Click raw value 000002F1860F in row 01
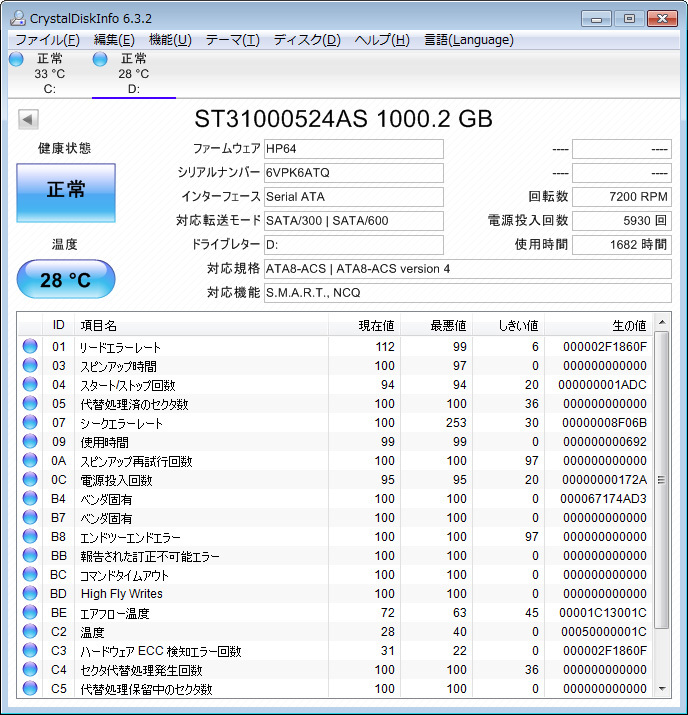 point(605,347)
